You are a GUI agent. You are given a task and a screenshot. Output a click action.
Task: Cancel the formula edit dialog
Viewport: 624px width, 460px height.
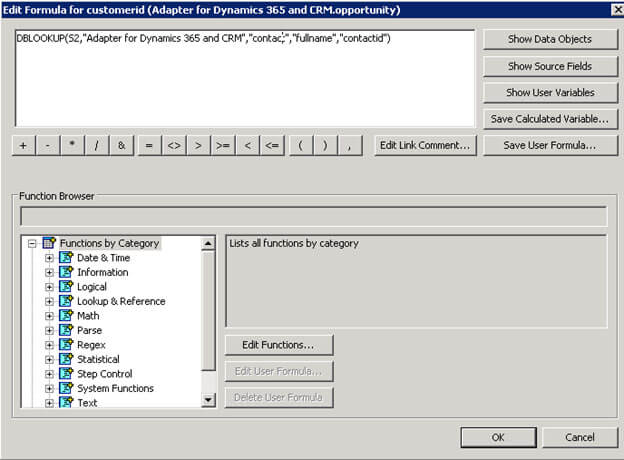click(x=580, y=437)
